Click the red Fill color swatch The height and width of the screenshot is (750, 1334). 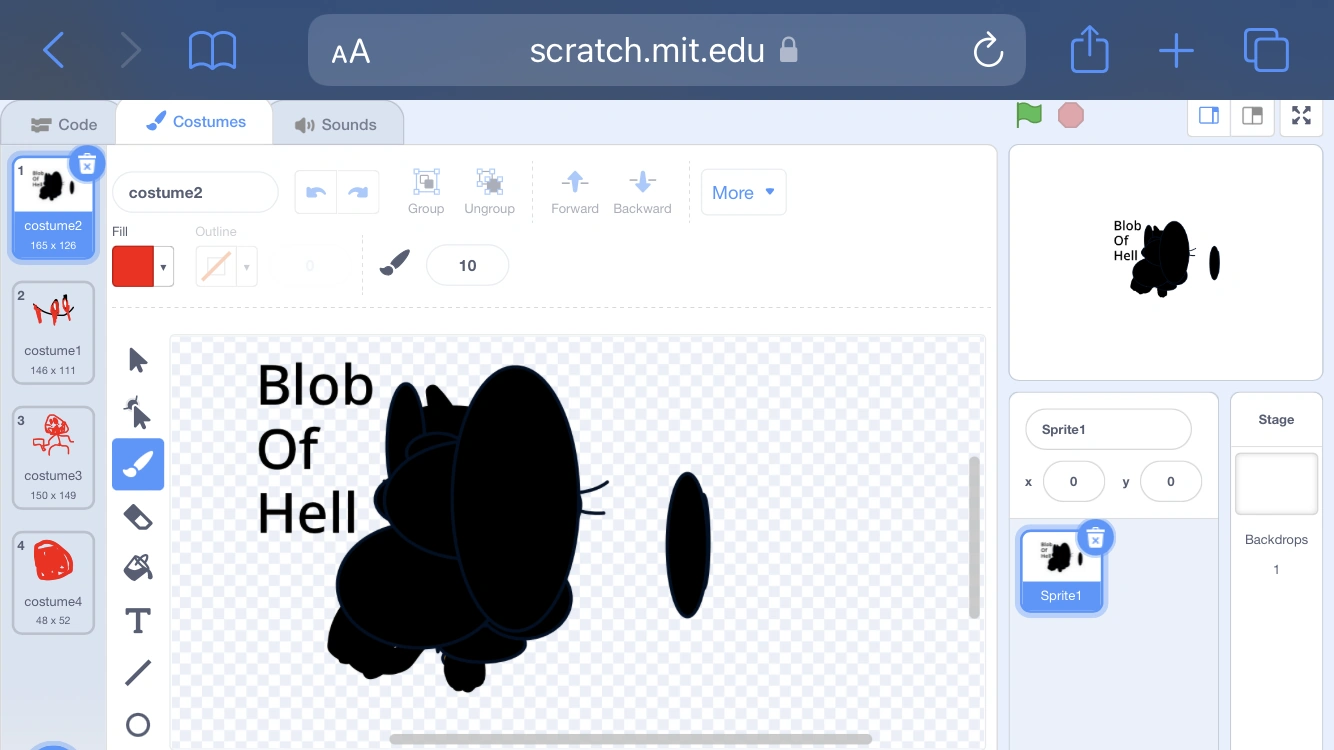(133, 267)
